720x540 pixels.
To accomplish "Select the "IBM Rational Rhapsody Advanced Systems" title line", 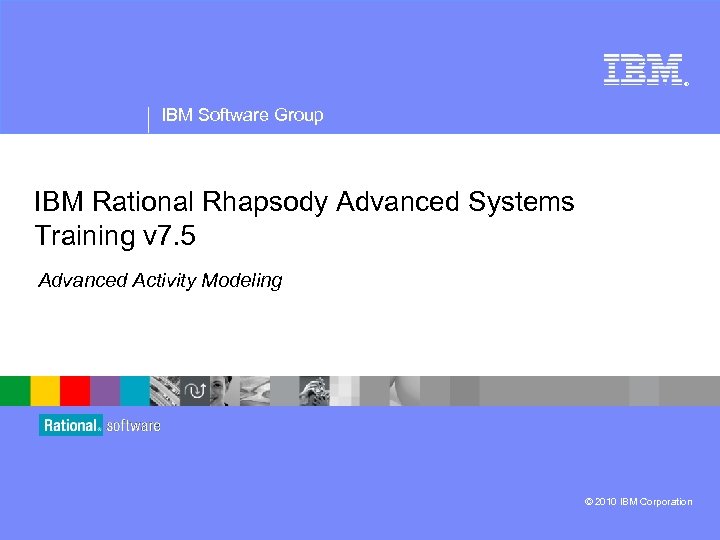I will pos(304,202).
